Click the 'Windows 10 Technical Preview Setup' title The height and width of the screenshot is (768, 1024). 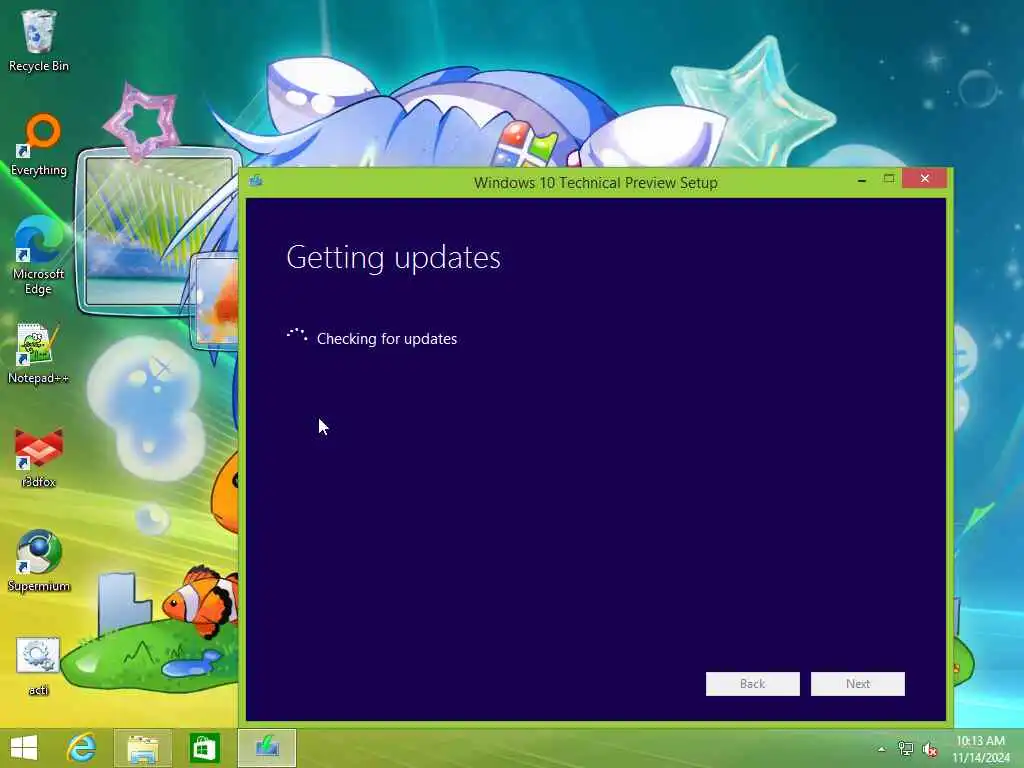click(x=596, y=183)
